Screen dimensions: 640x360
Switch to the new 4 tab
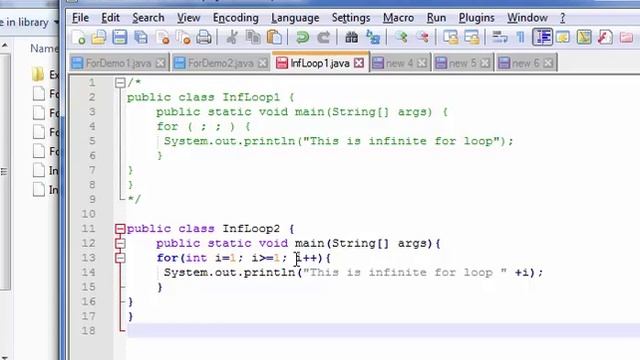400,63
